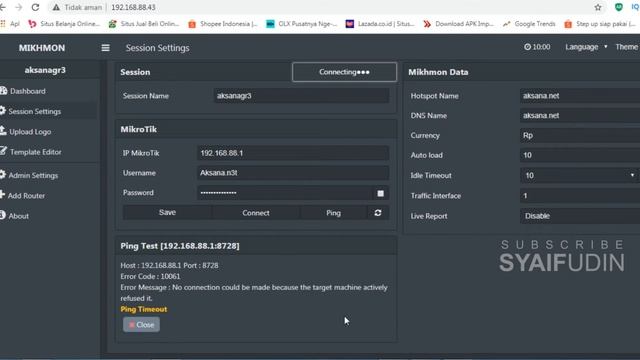Expand the Idle Timeout dropdown

[580, 175]
